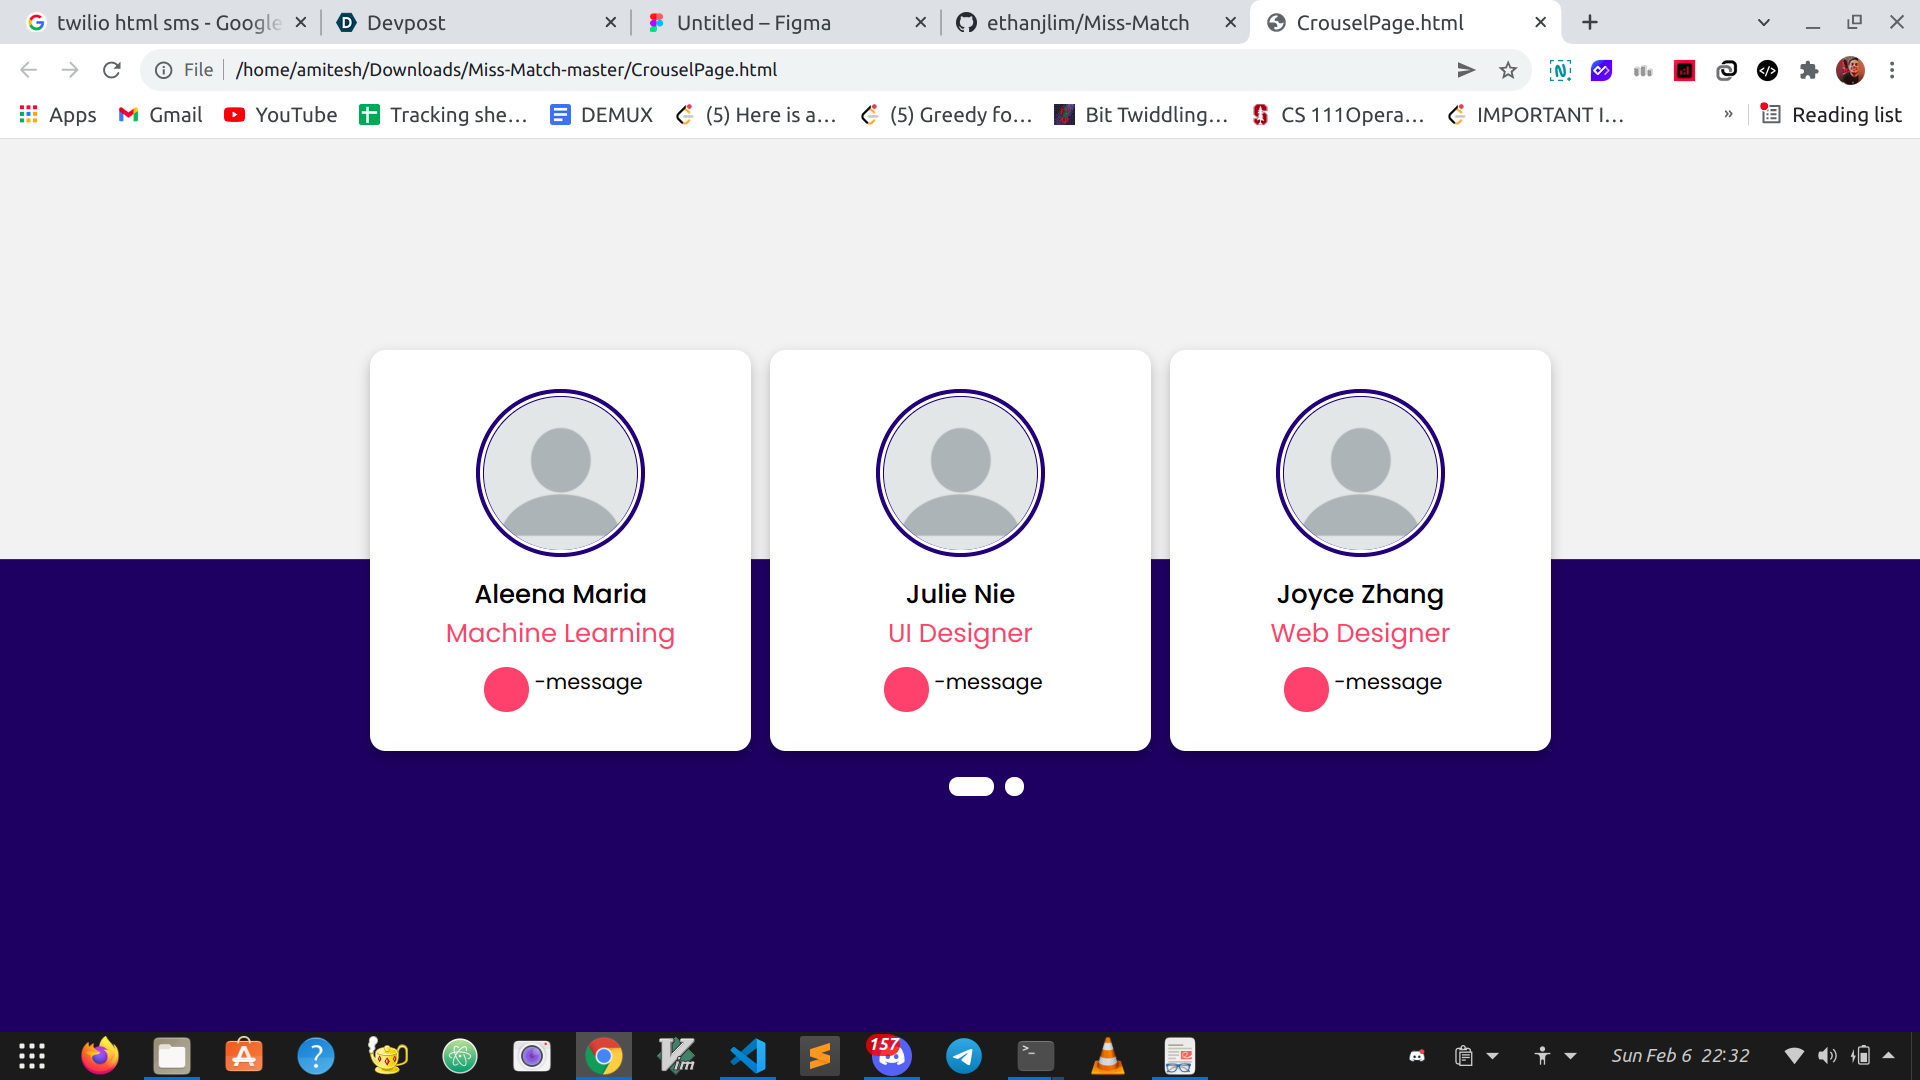Expand hidden bookmarks with the double chevron
The height and width of the screenshot is (1080, 1920).
(x=1728, y=115)
